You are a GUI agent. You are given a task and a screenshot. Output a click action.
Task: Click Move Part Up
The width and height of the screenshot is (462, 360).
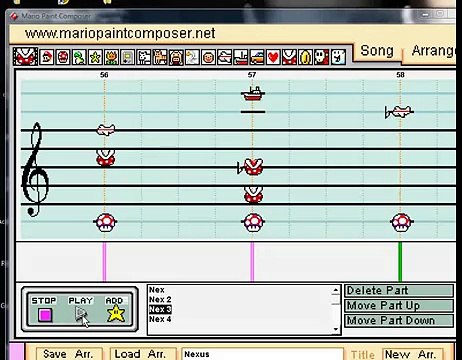click(399, 305)
